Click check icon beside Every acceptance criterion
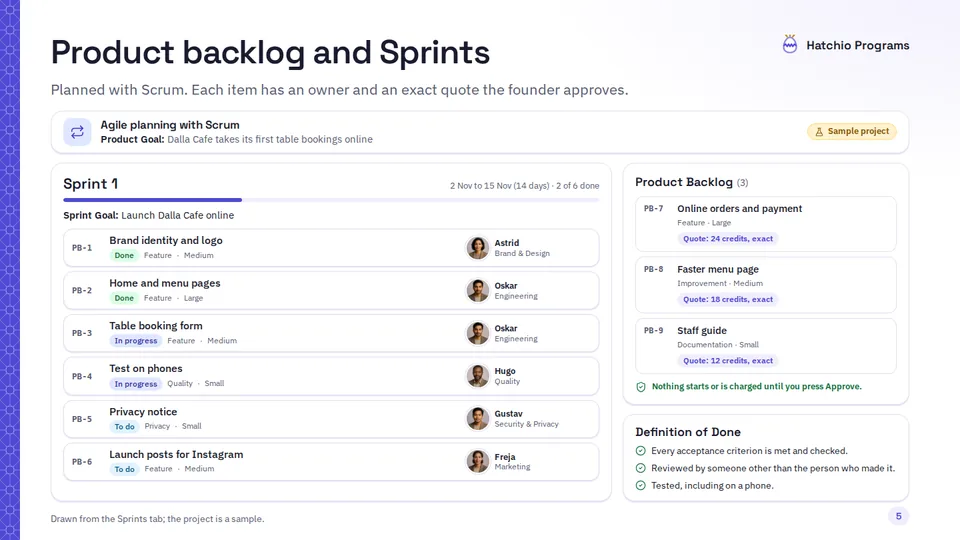960x540 pixels. [640, 451]
